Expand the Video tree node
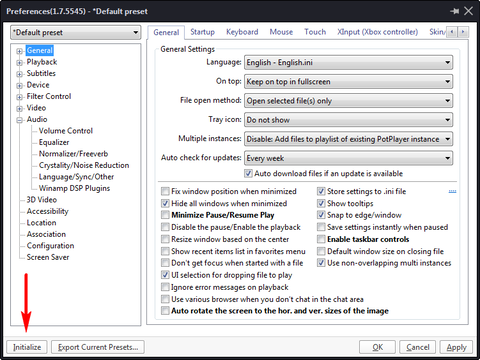 [19, 108]
